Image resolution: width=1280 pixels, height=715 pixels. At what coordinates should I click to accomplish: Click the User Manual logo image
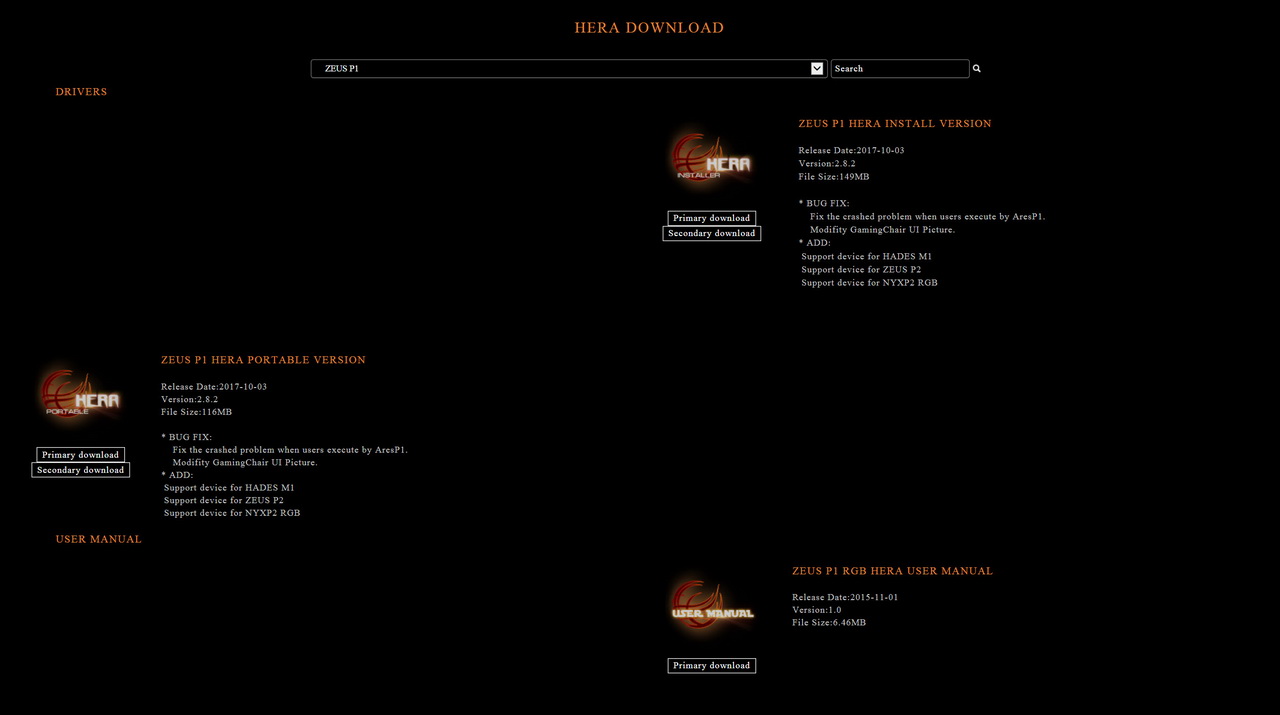click(x=711, y=605)
